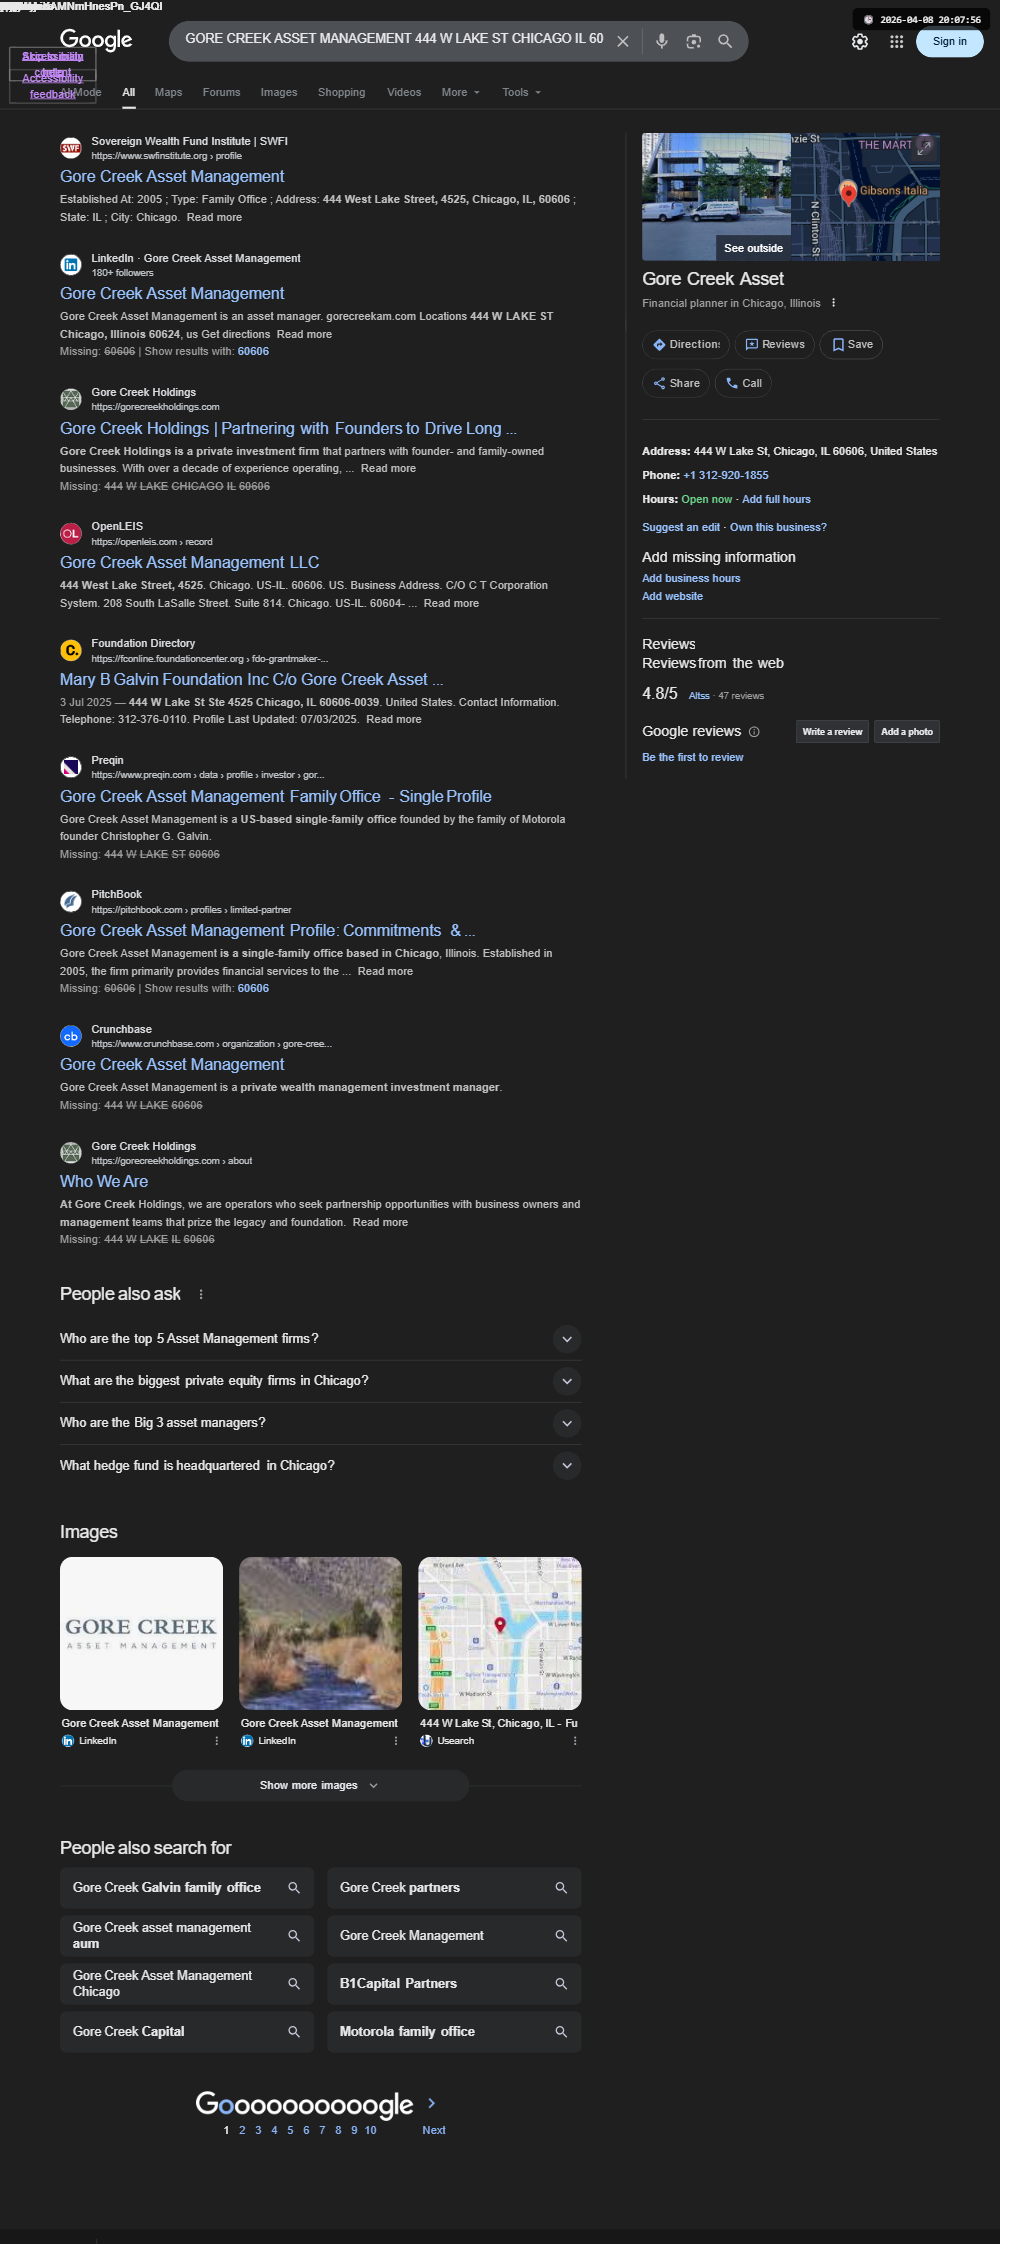Start voice search with microphone icon
The image size is (1012, 2244).
661,42
